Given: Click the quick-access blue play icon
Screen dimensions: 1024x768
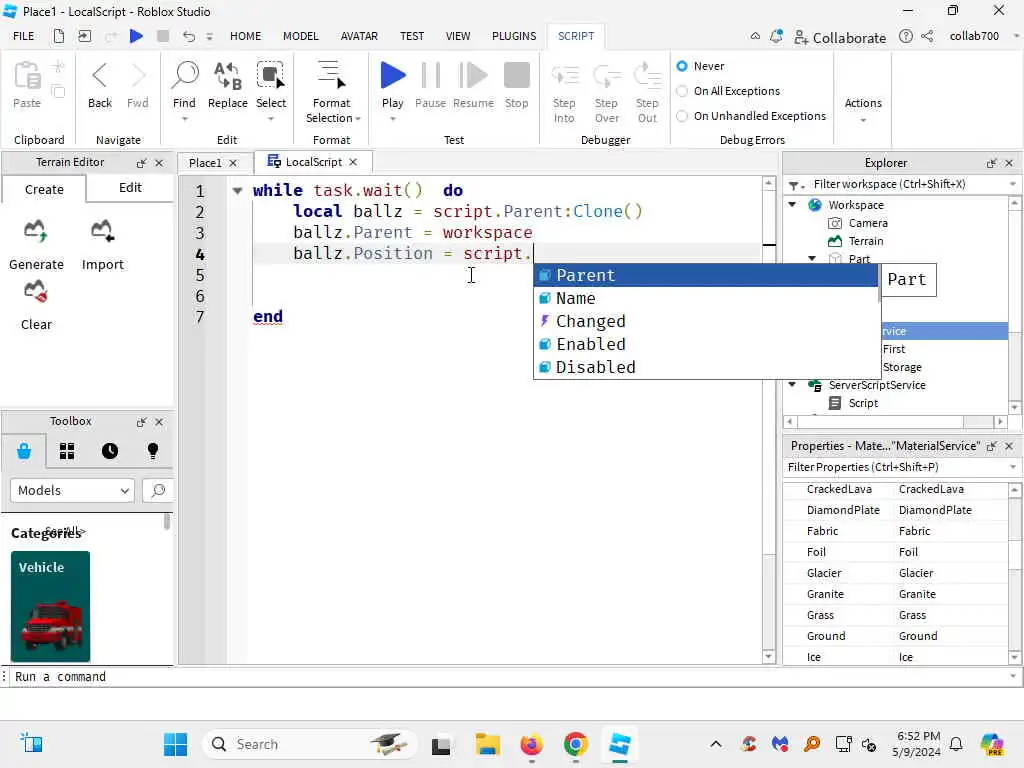Looking at the screenshot, I should [x=136, y=36].
